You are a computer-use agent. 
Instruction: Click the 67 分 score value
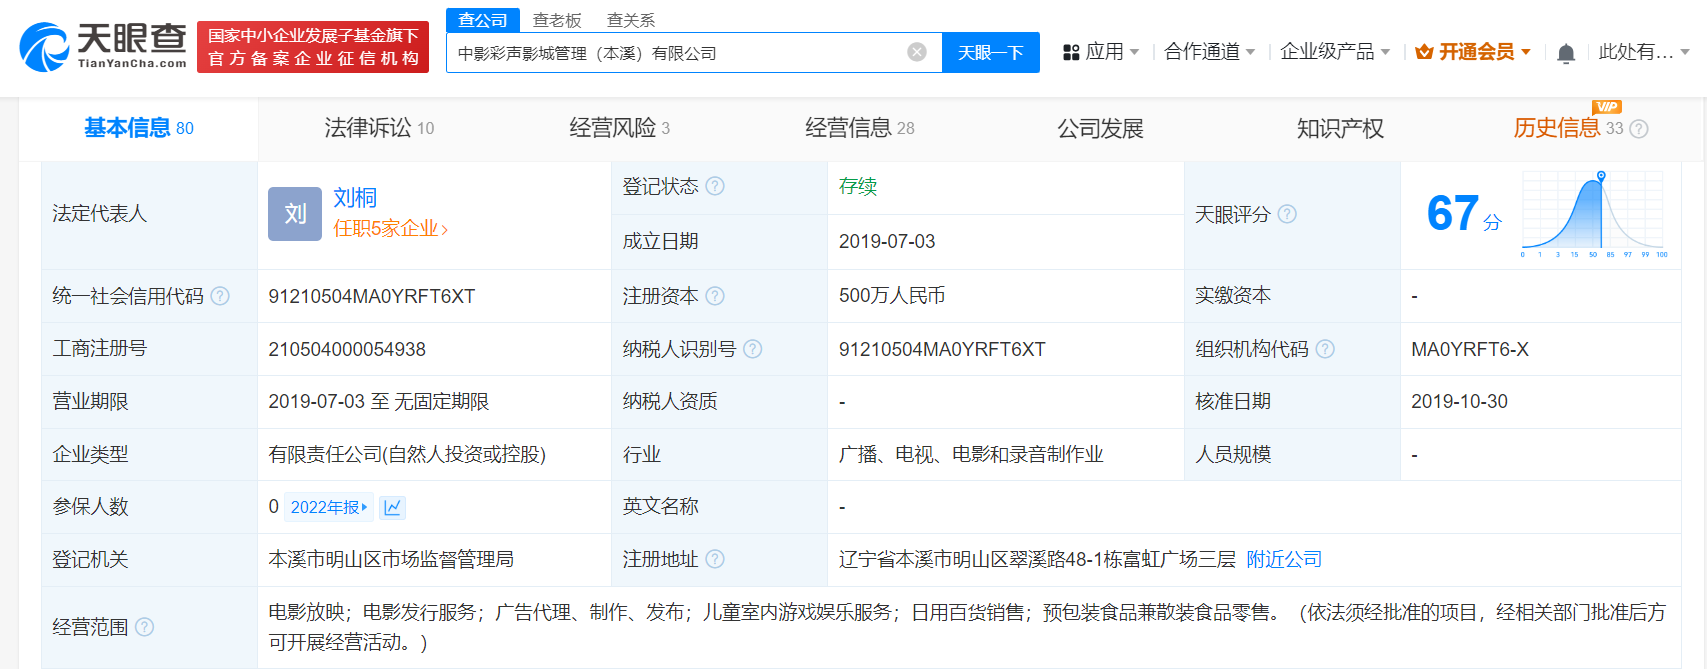1464,213
